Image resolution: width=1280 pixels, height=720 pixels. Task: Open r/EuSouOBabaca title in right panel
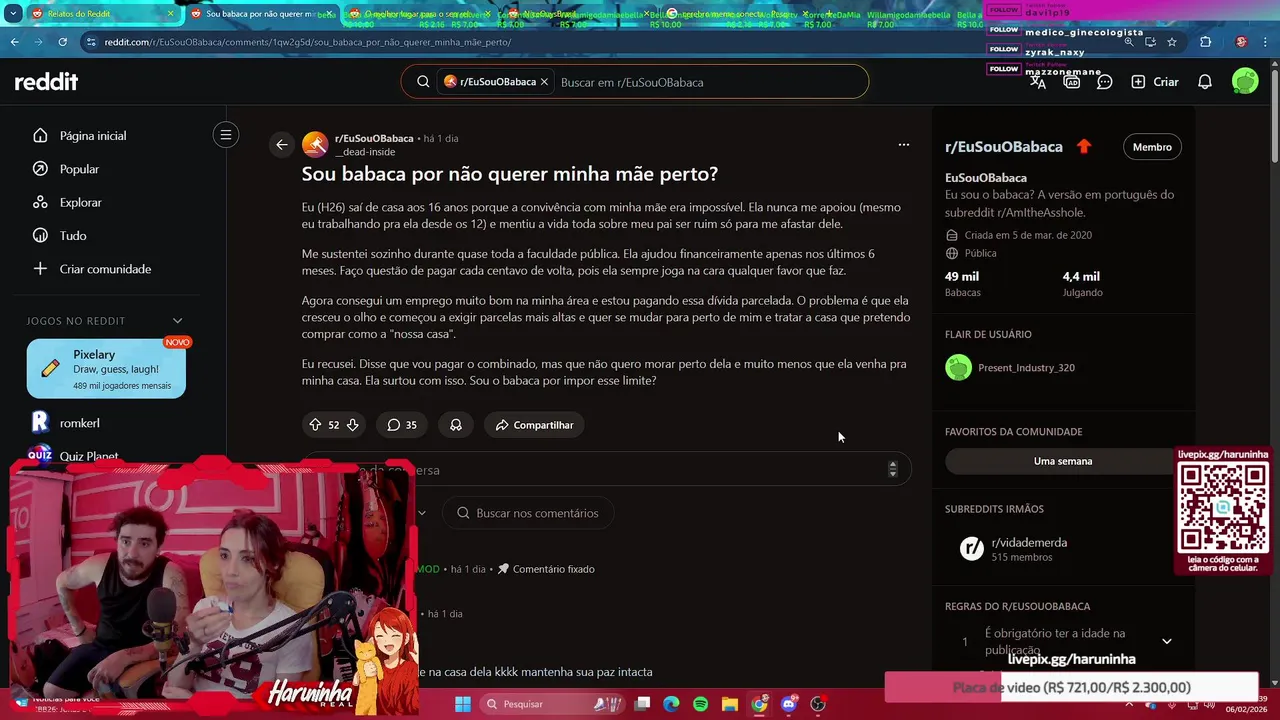click(x=1004, y=147)
